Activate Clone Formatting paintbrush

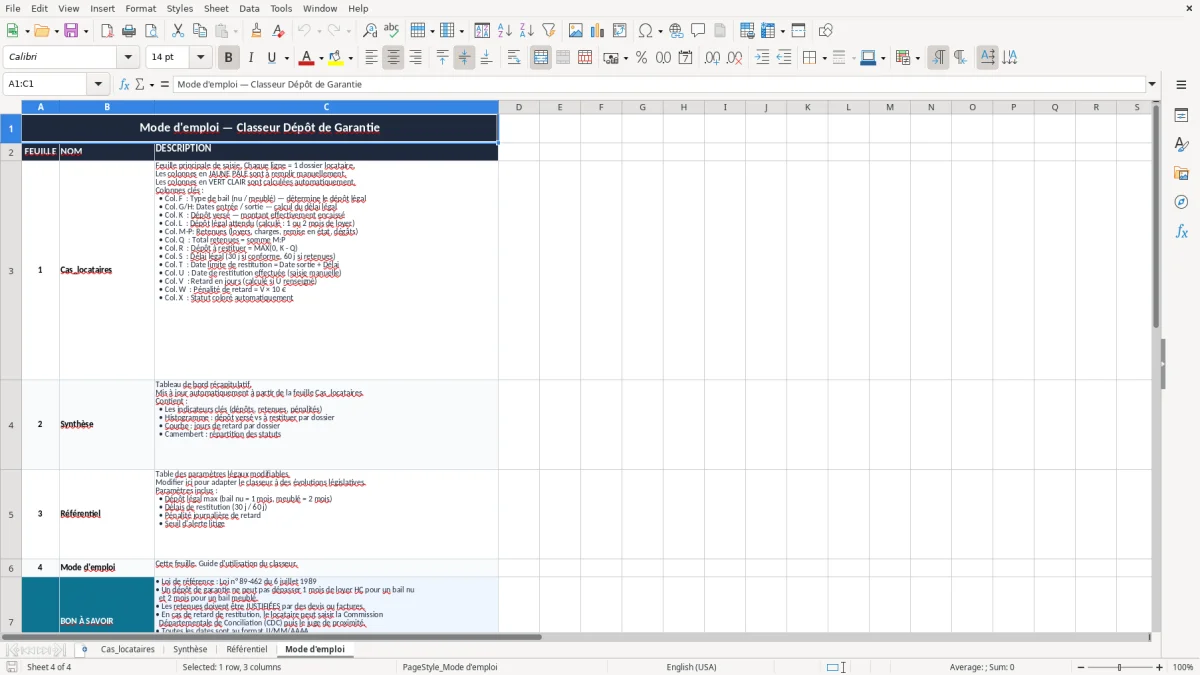257,31
